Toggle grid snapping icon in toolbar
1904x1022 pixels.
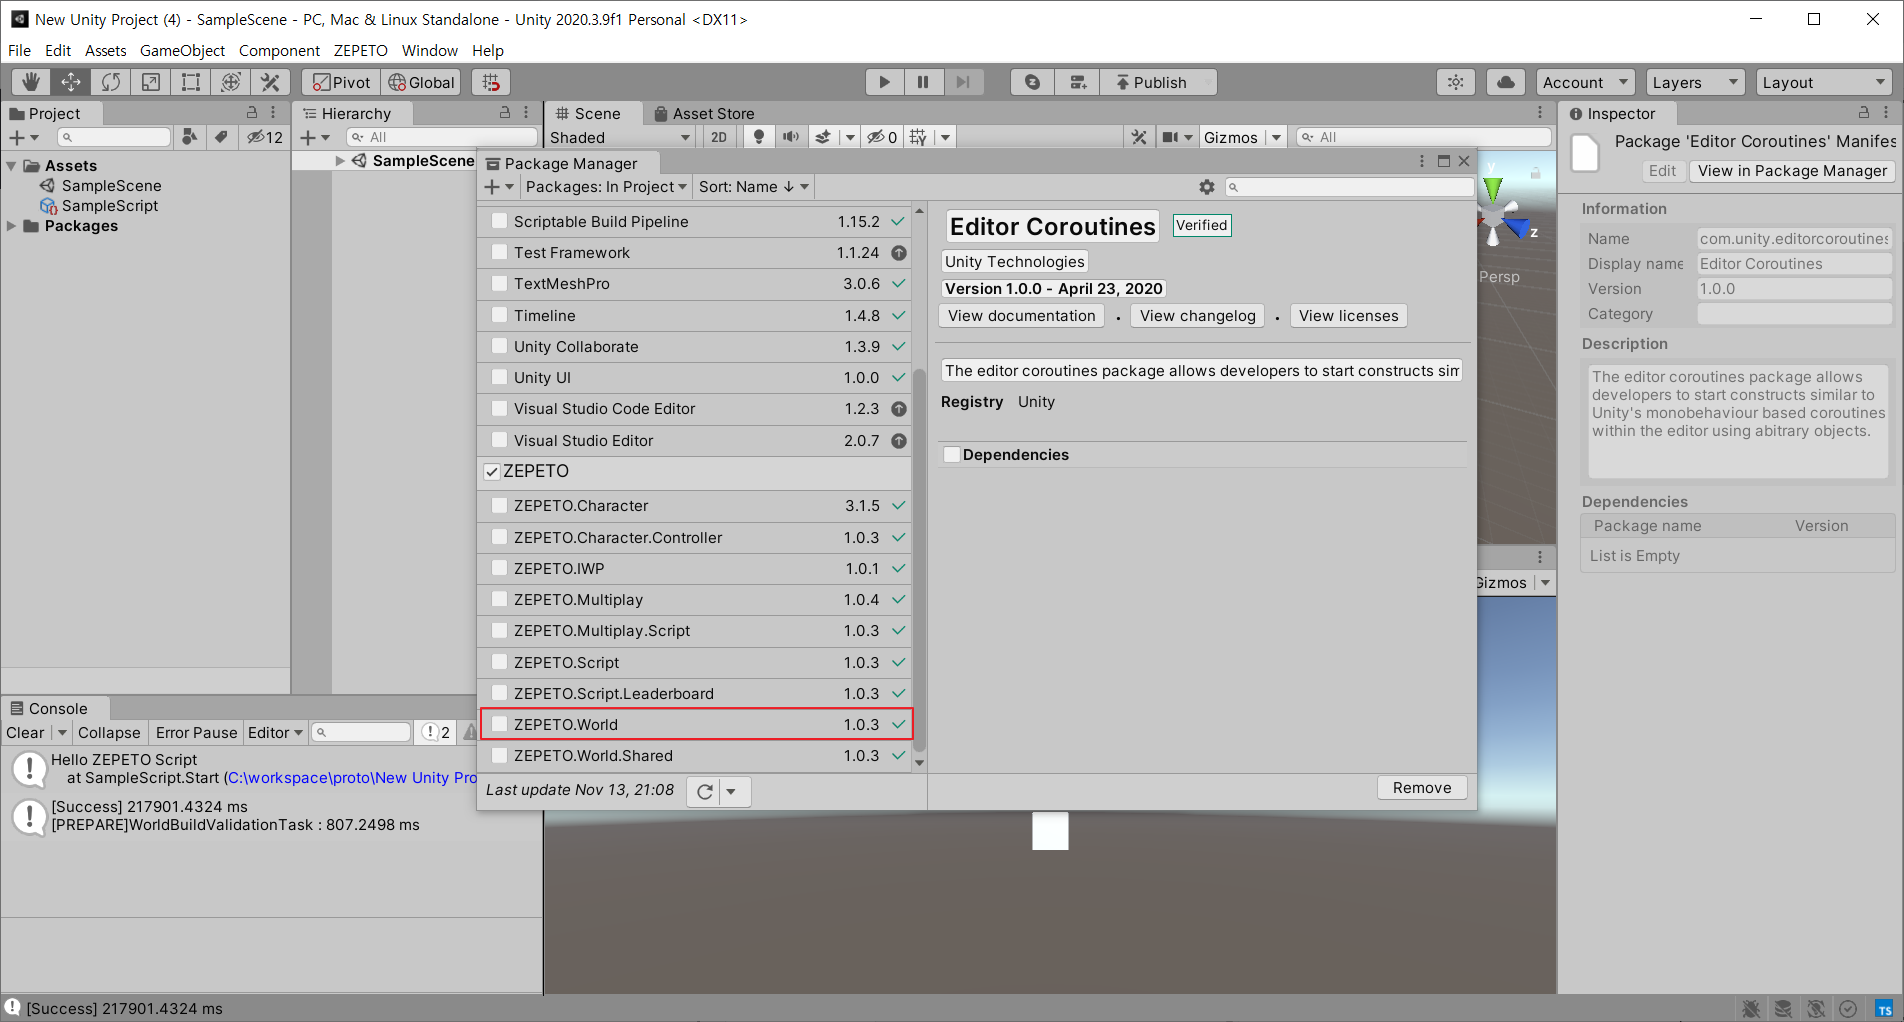point(491,82)
